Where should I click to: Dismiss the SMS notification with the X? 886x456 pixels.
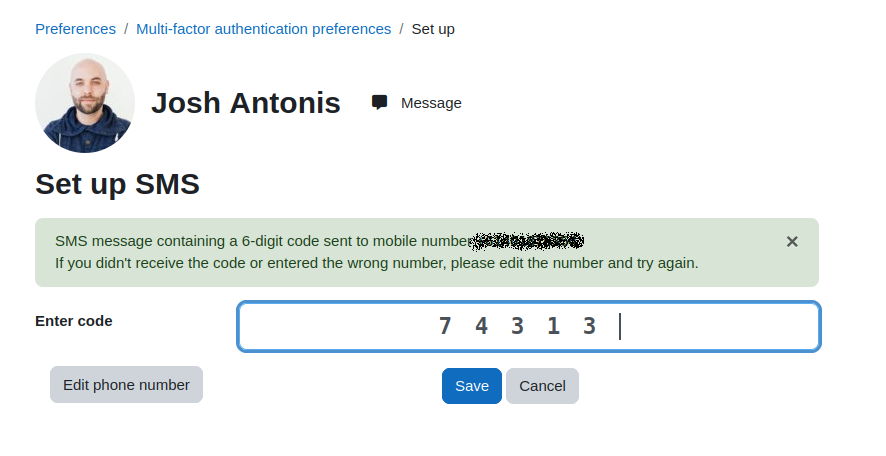[792, 242]
